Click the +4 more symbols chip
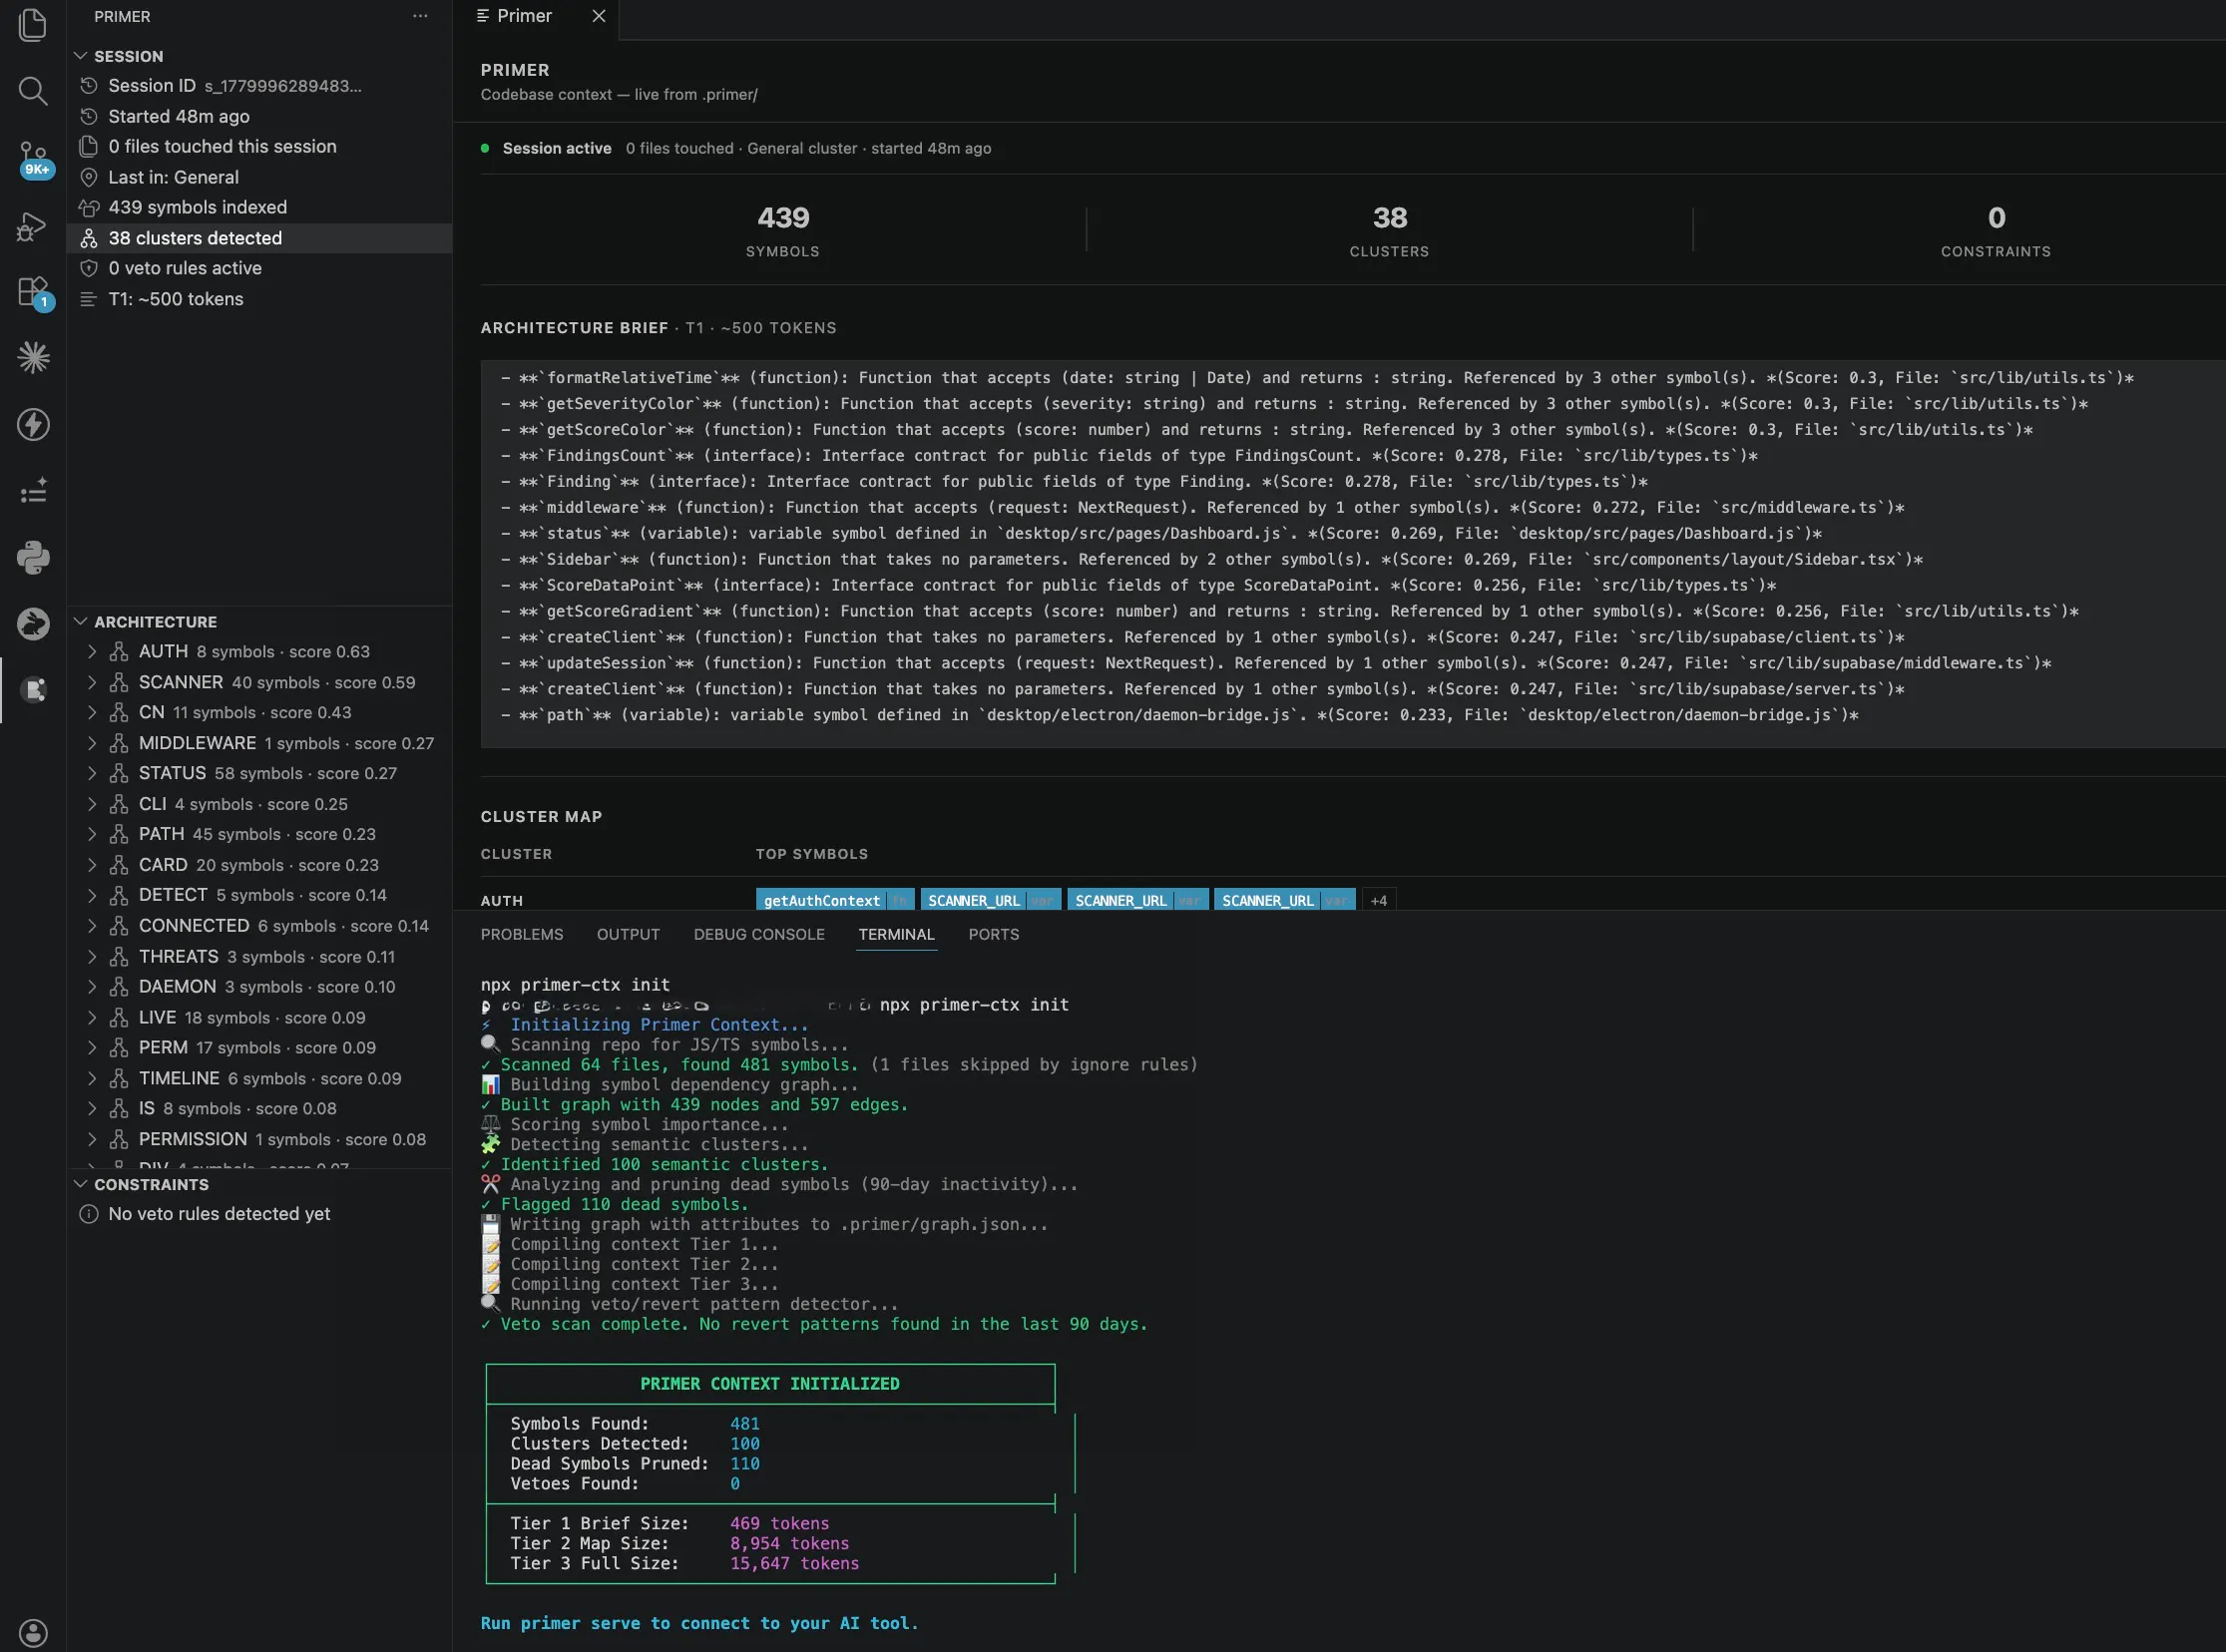 coord(1379,900)
